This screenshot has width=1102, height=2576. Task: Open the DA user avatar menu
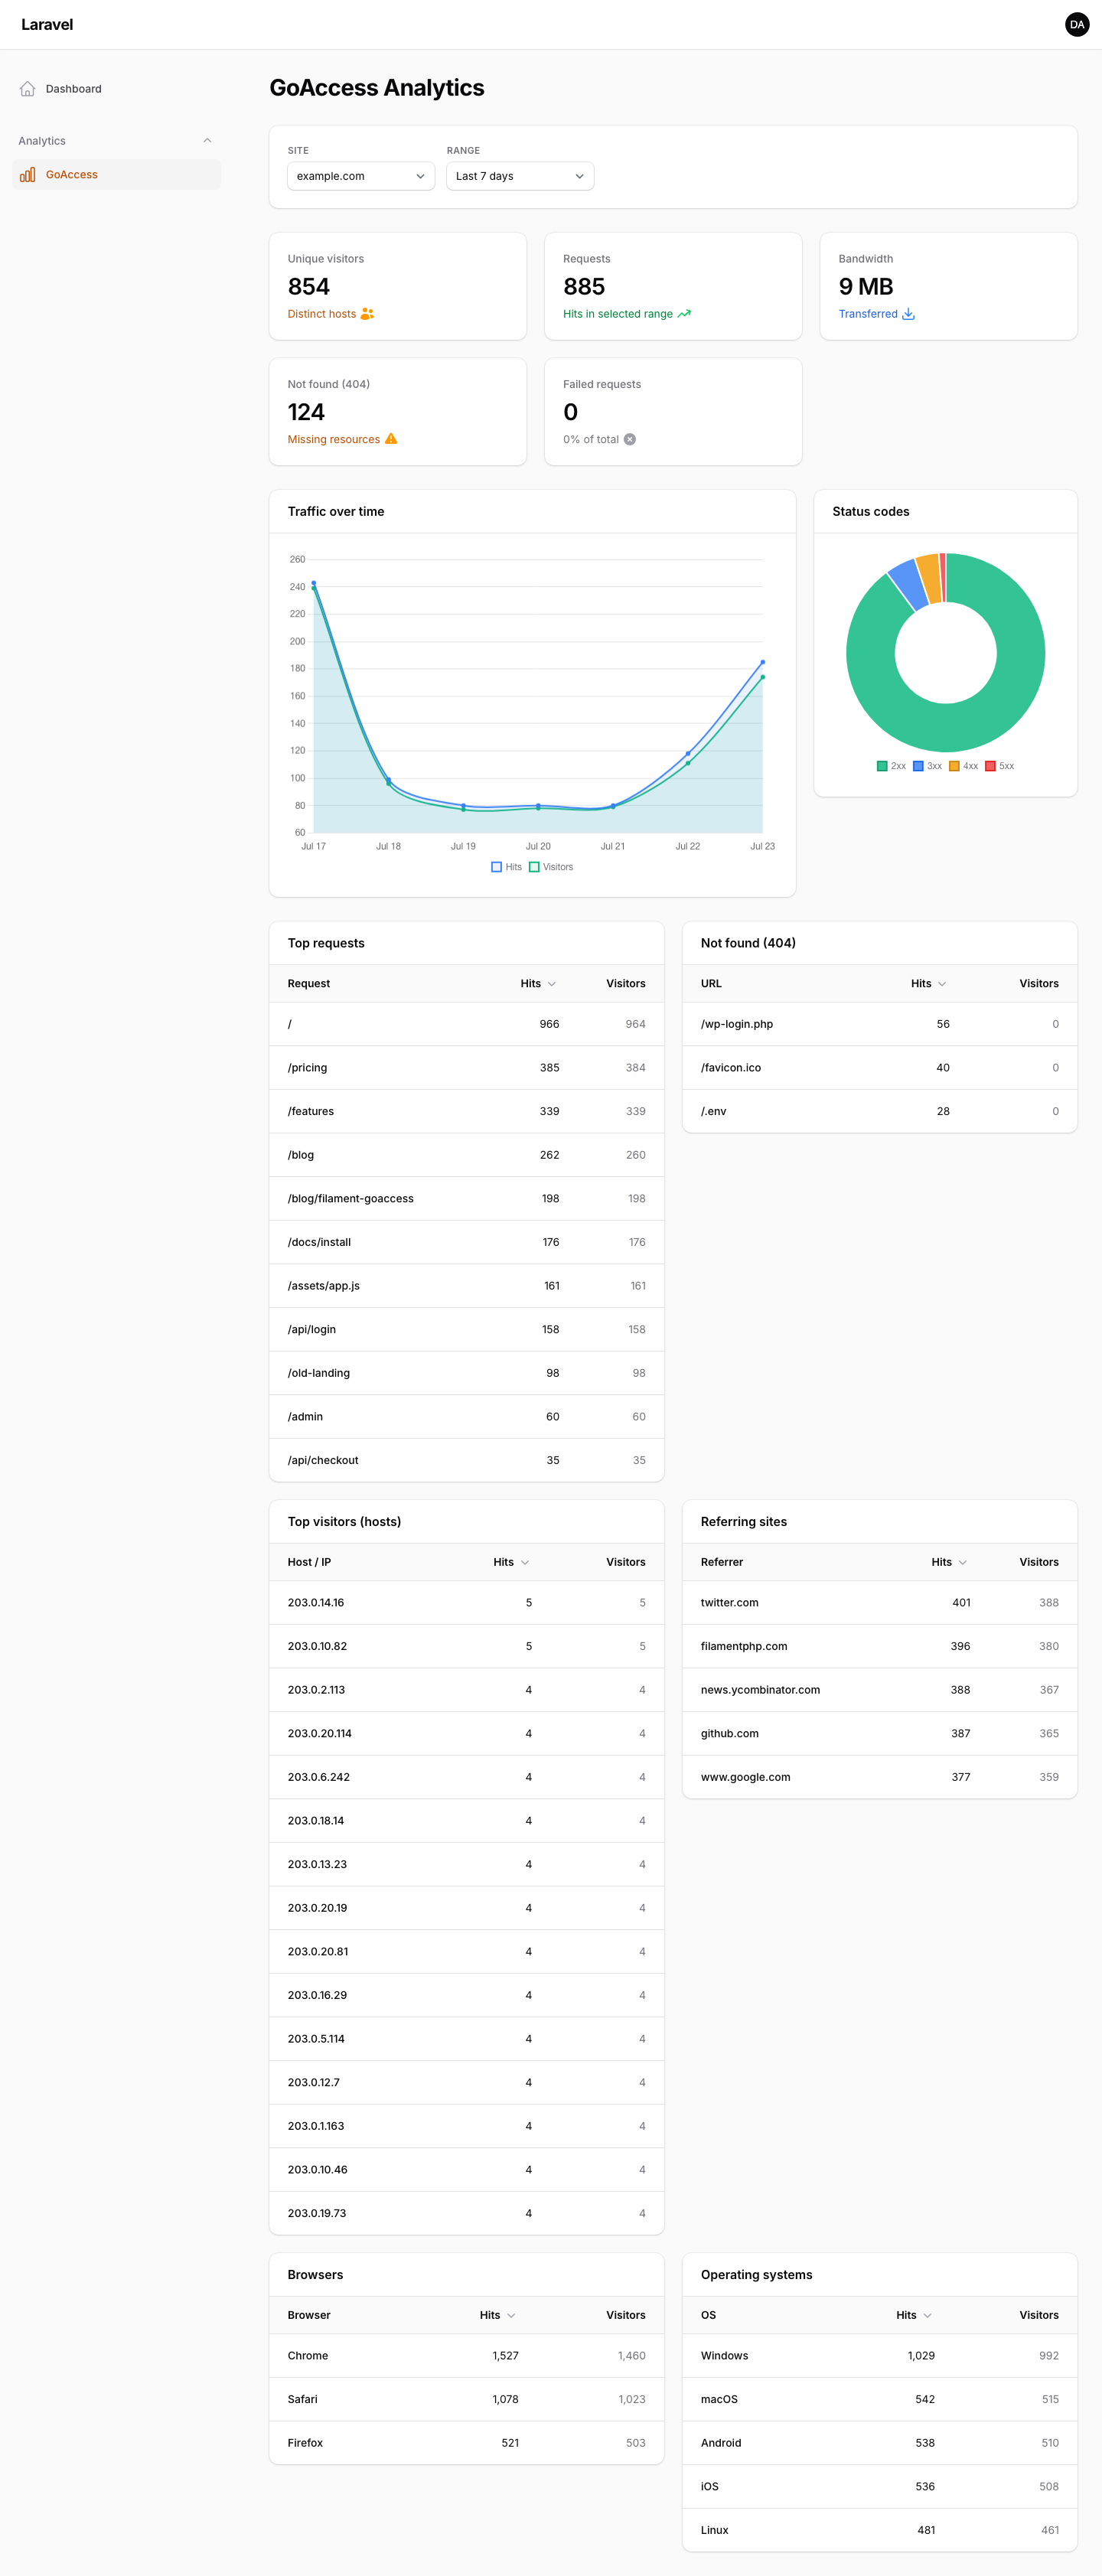pyautogui.click(x=1077, y=24)
